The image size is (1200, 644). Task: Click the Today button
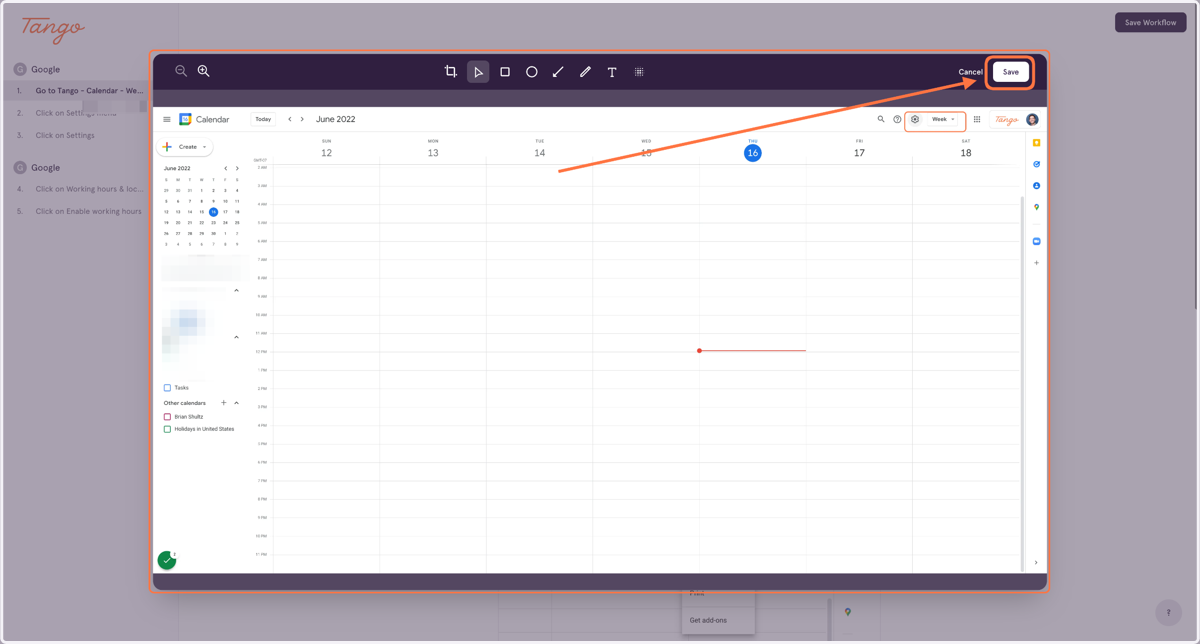click(x=263, y=119)
